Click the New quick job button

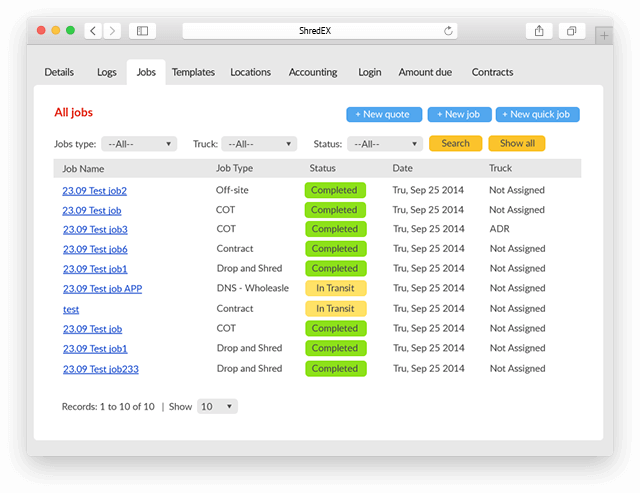(538, 115)
